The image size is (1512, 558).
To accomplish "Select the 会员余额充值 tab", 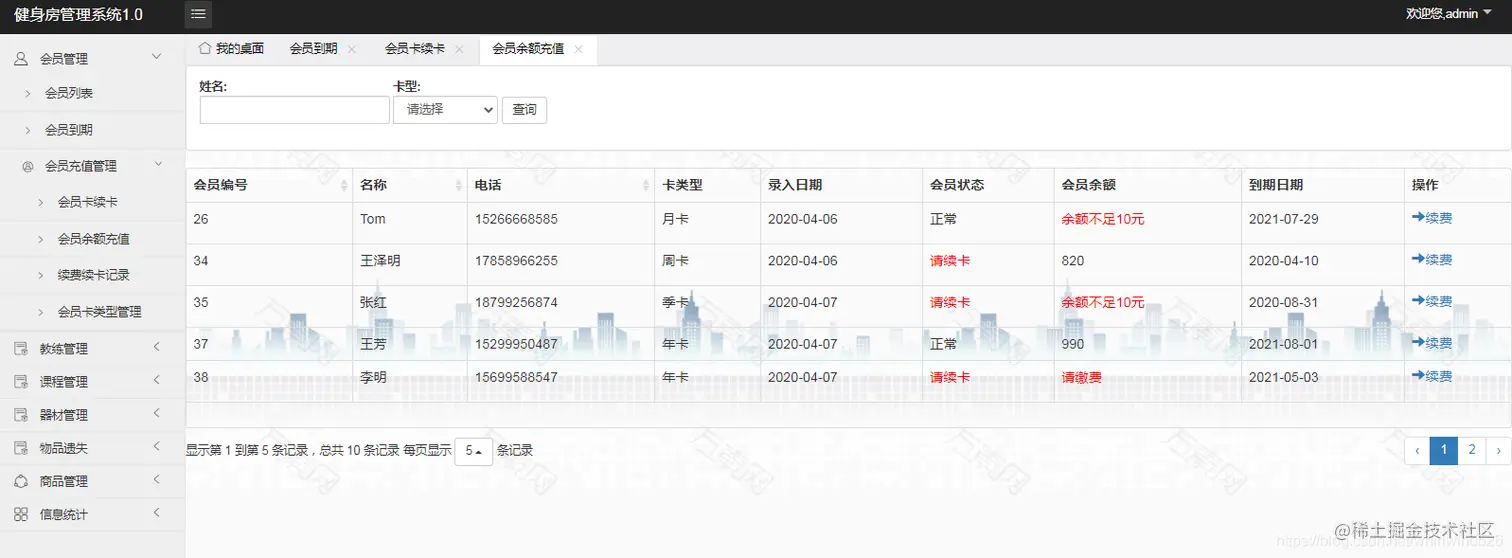I will pos(528,49).
